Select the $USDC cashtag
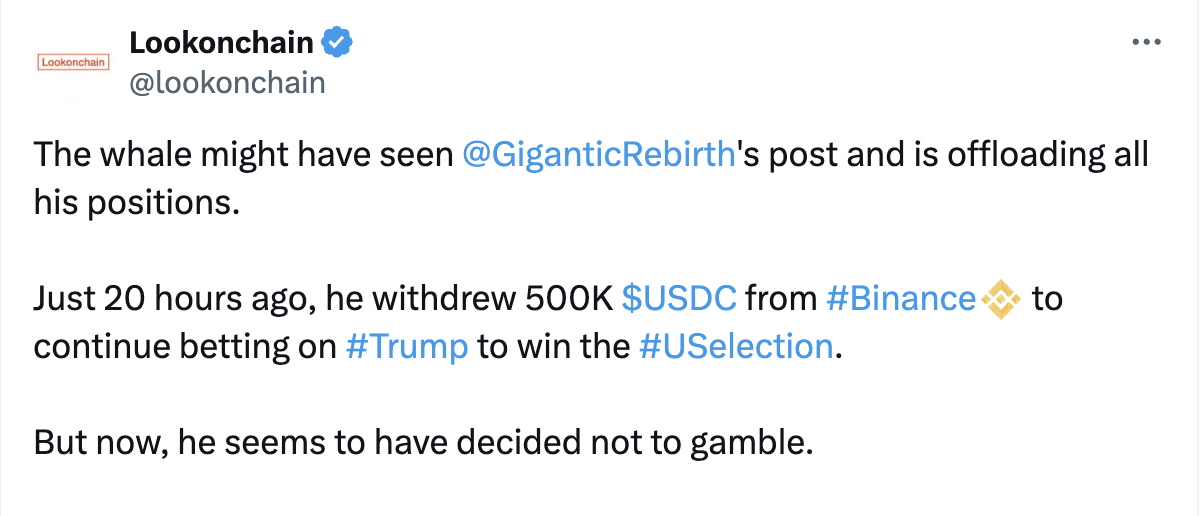Viewport: 1202px width, 516px height. pyautogui.click(x=679, y=299)
